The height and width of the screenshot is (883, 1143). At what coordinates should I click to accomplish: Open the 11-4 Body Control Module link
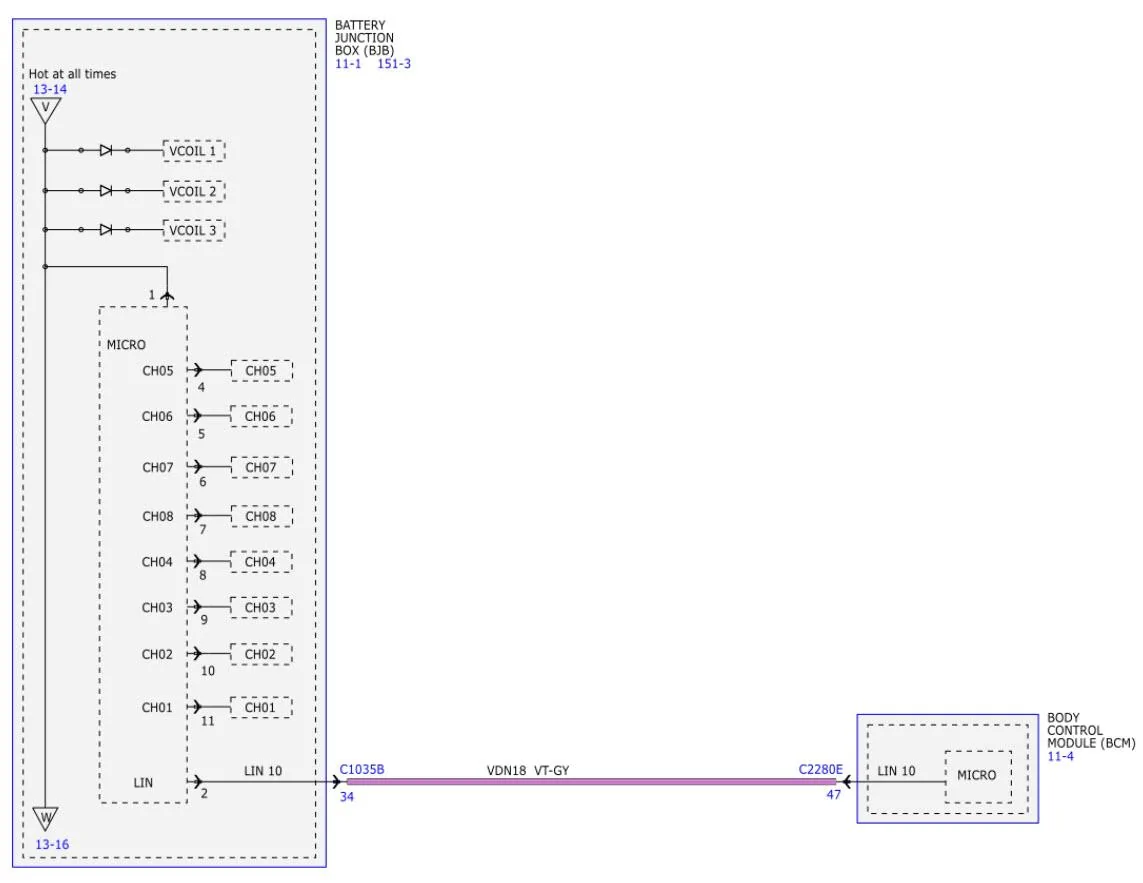[x=1060, y=756]
